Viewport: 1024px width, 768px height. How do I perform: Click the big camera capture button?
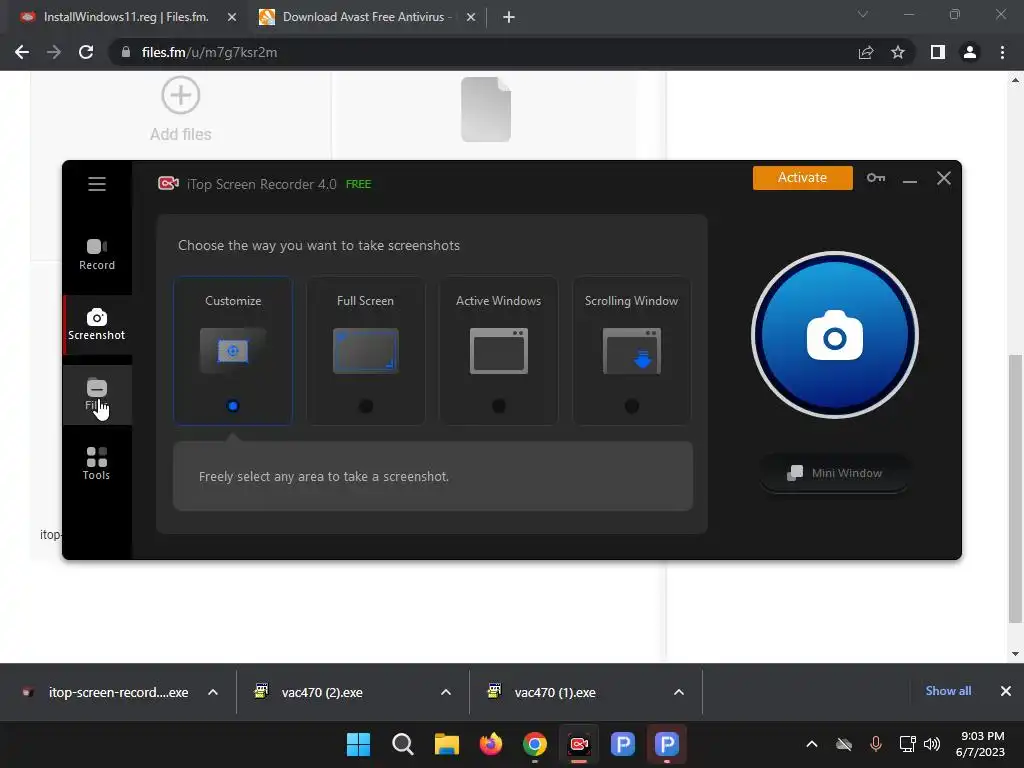coord(835,335)
